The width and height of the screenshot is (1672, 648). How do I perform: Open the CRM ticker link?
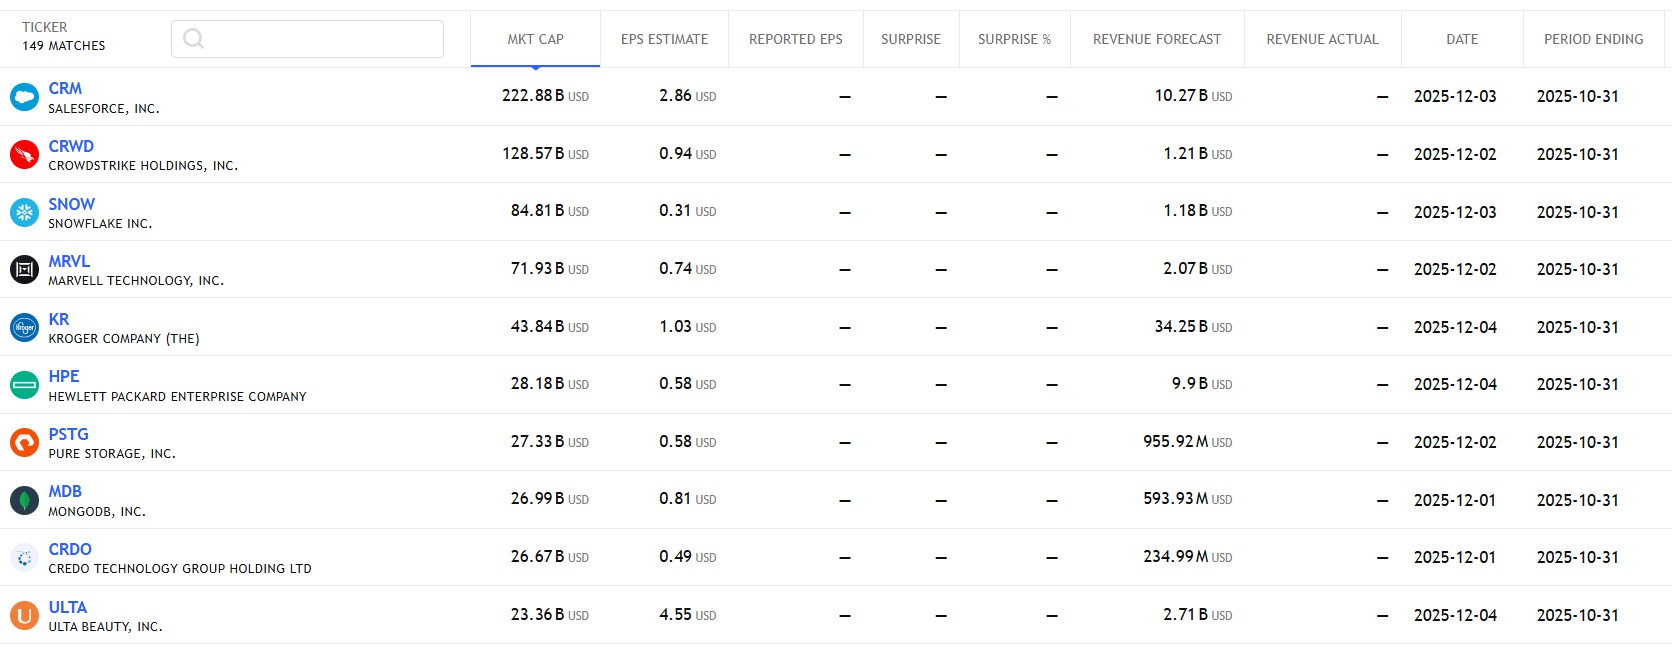click(65, 88)
